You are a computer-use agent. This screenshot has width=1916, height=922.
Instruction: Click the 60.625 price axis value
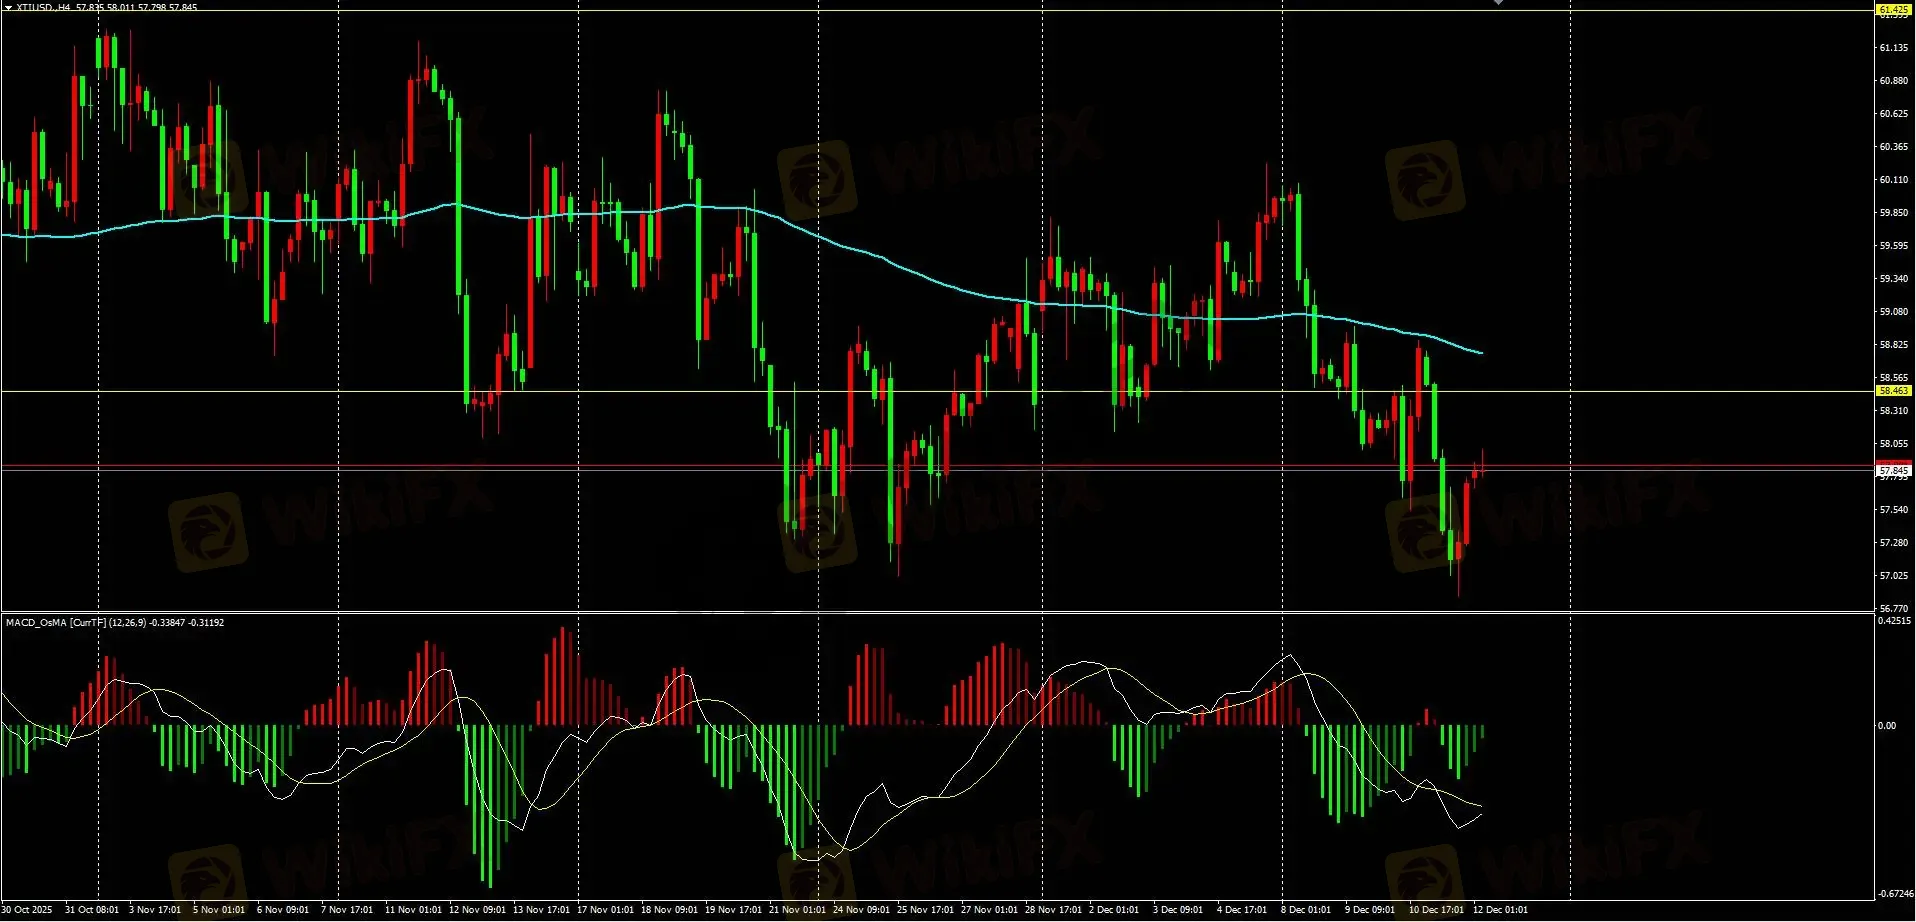[1894, 114]
